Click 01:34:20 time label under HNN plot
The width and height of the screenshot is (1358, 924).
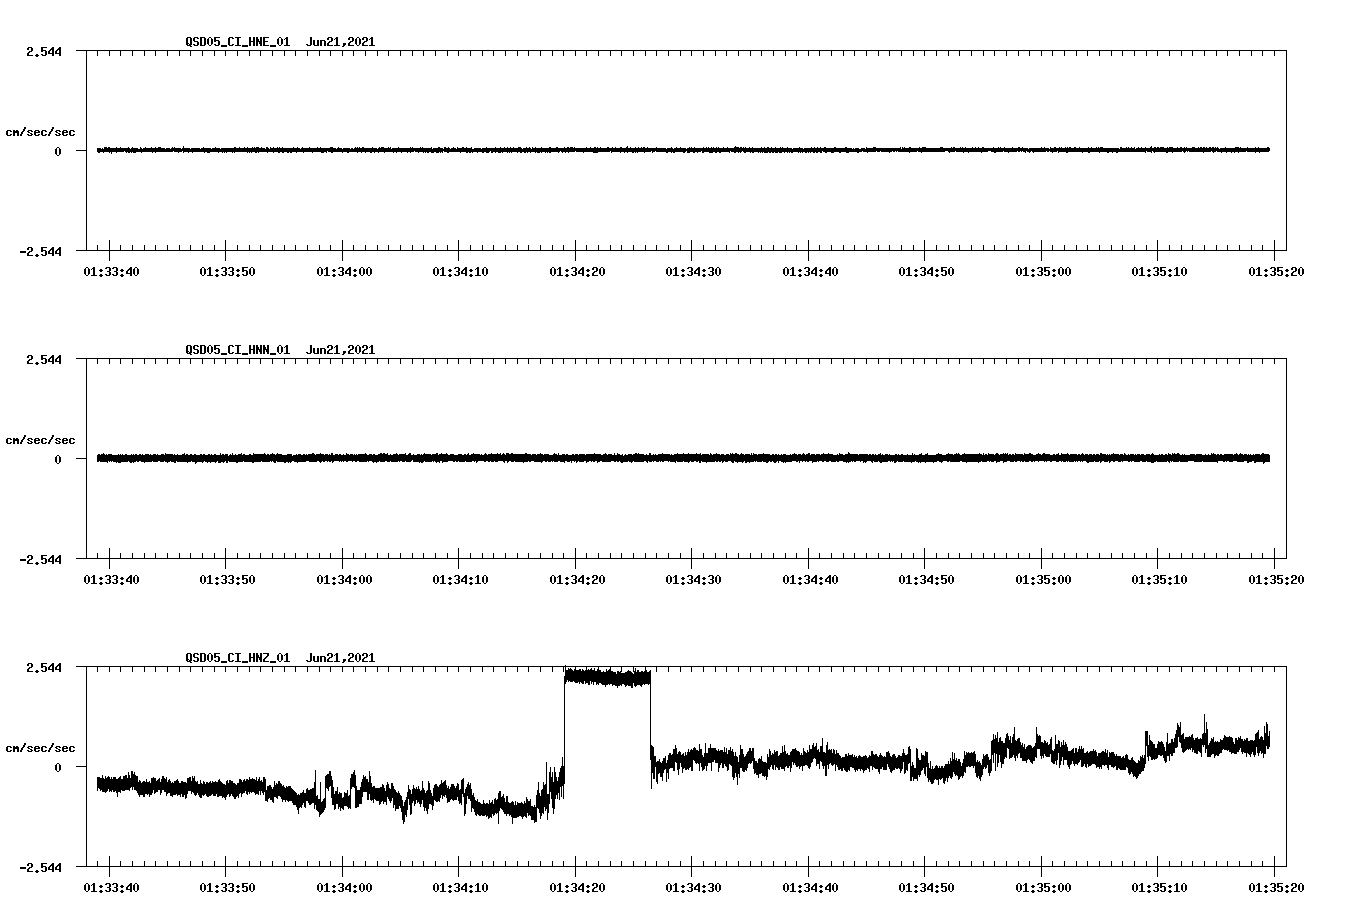tap(577, 579)
